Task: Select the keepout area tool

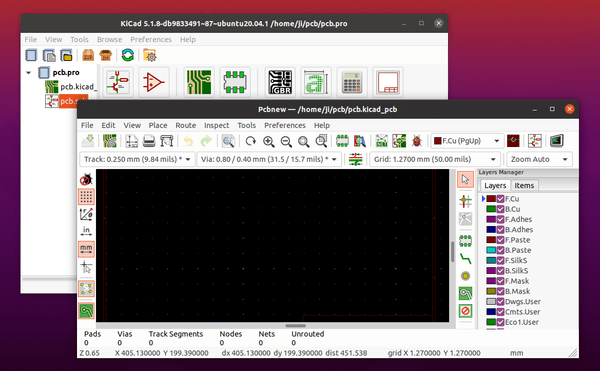Action: tap(465, 311)
